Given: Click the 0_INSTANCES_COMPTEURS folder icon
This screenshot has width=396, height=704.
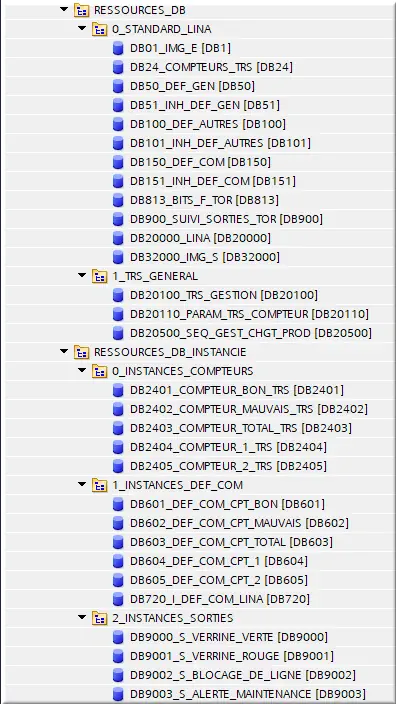Looking at the screenshot, I should tap(99, 371).
